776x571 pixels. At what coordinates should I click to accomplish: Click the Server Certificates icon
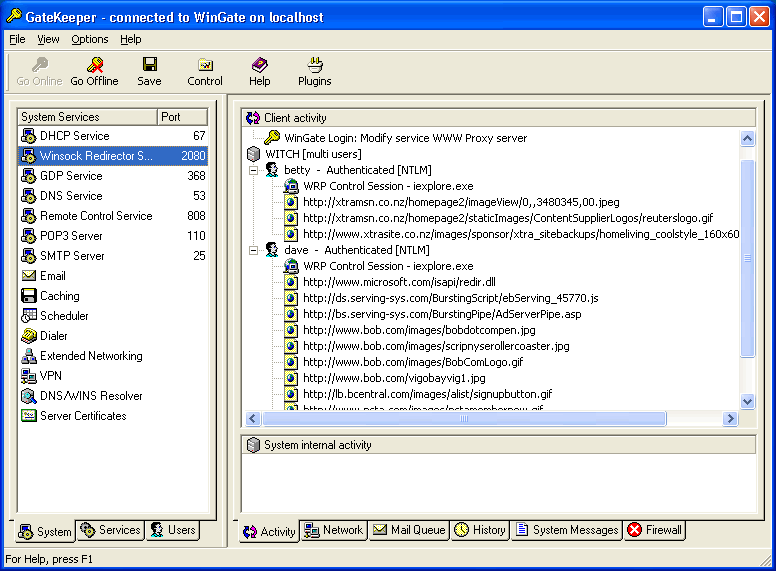(29, 416)
